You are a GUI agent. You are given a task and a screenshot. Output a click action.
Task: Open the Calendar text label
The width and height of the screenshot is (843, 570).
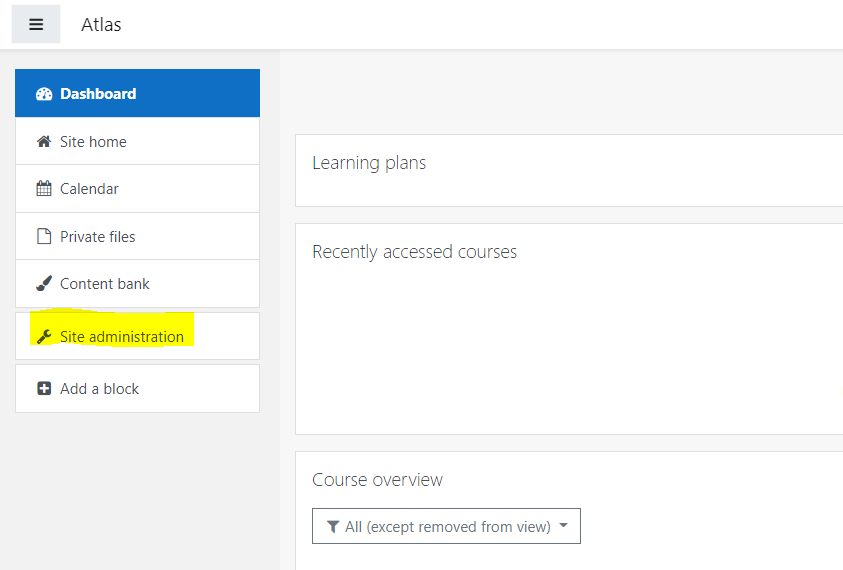click(89, 189)
